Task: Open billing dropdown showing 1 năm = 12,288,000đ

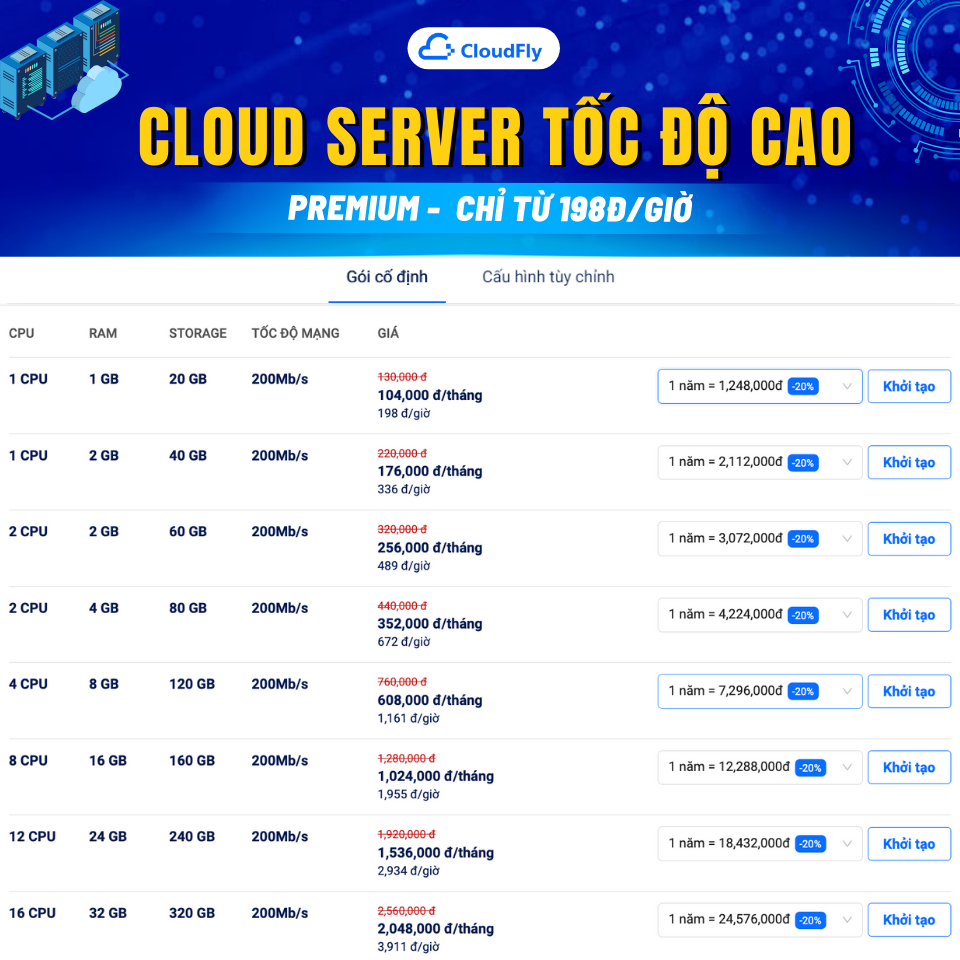Action: (x=760, y=767)
